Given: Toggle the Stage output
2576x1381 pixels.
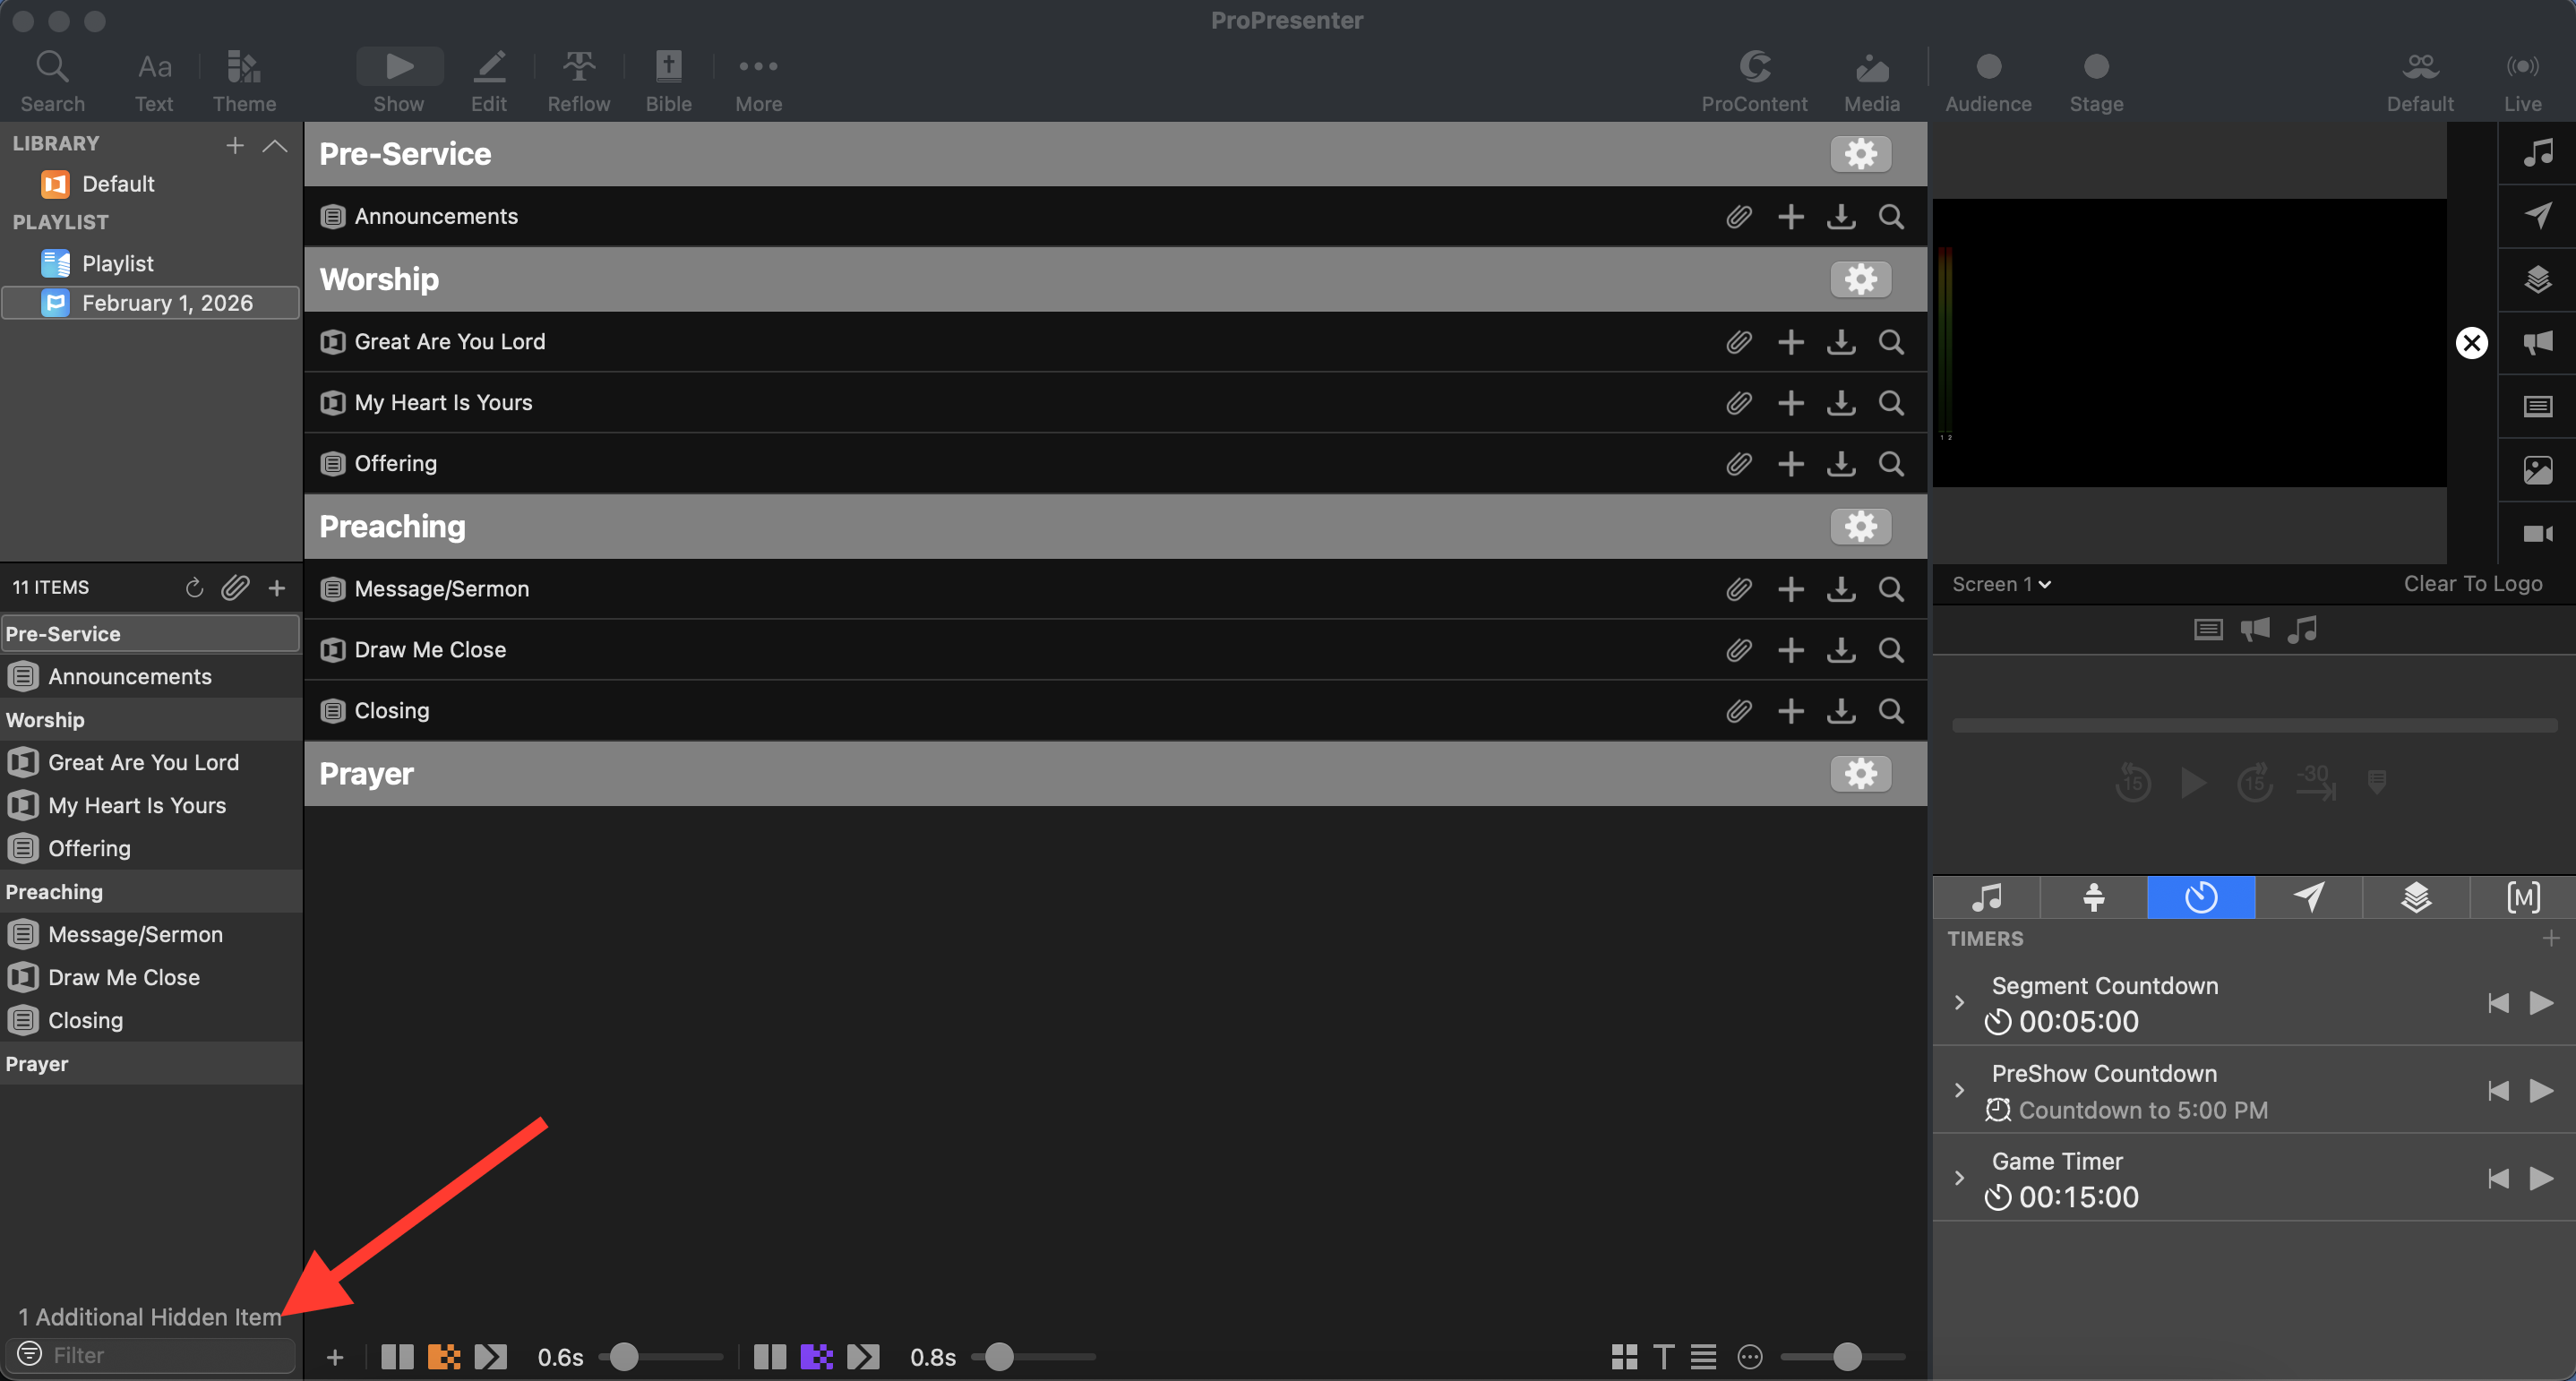Looking at the screenshot, I should point(2096,81).
